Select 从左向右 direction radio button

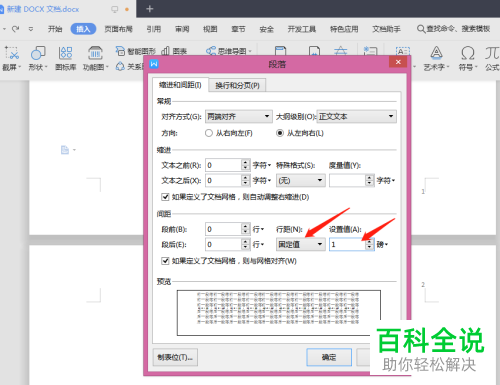coord(280,133)
